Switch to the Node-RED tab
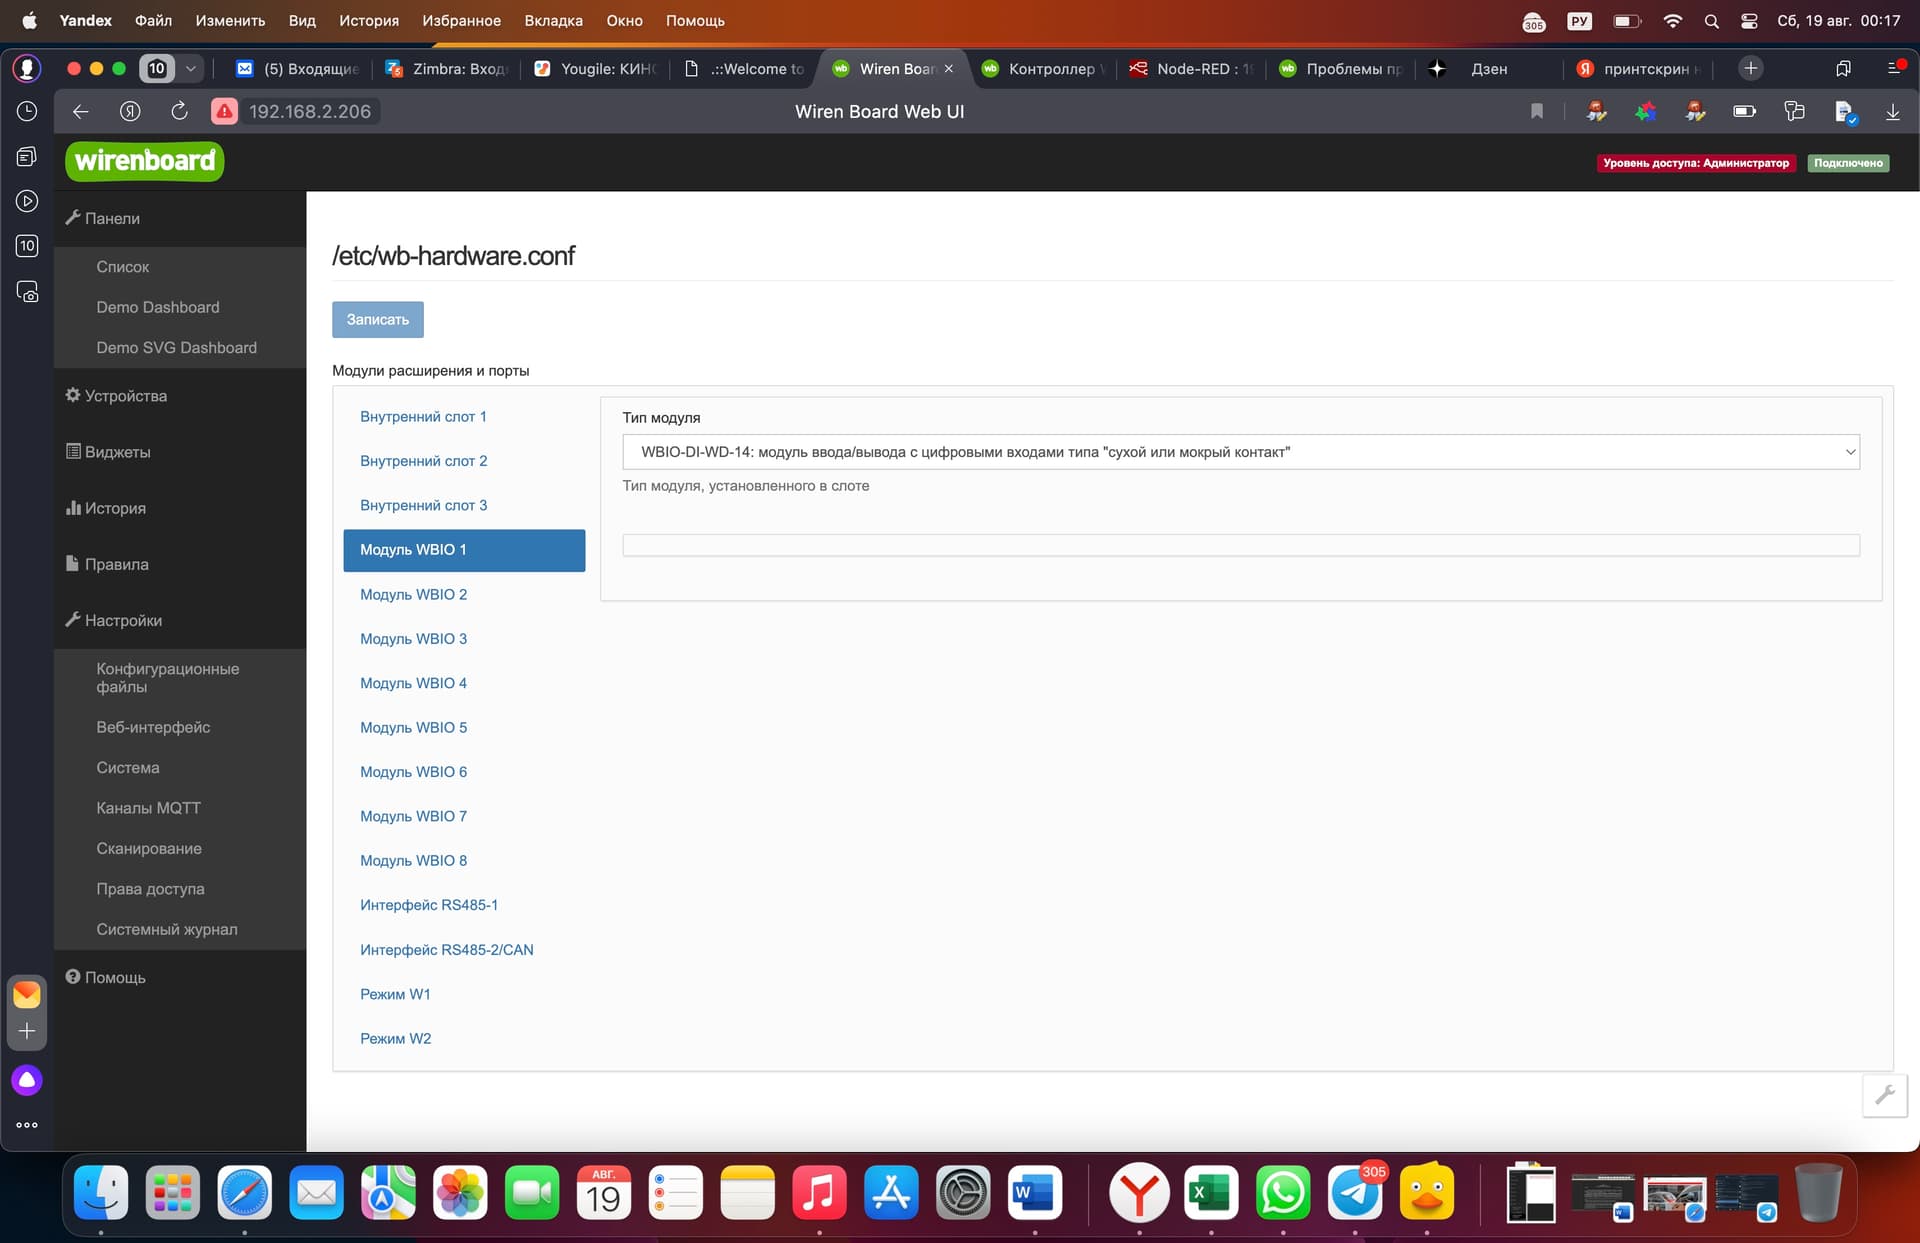The image size is (1920, 1243). tap(1190, 68)
